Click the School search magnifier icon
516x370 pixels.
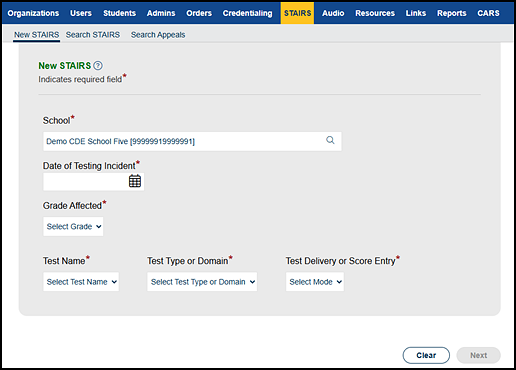pos(330,140)
